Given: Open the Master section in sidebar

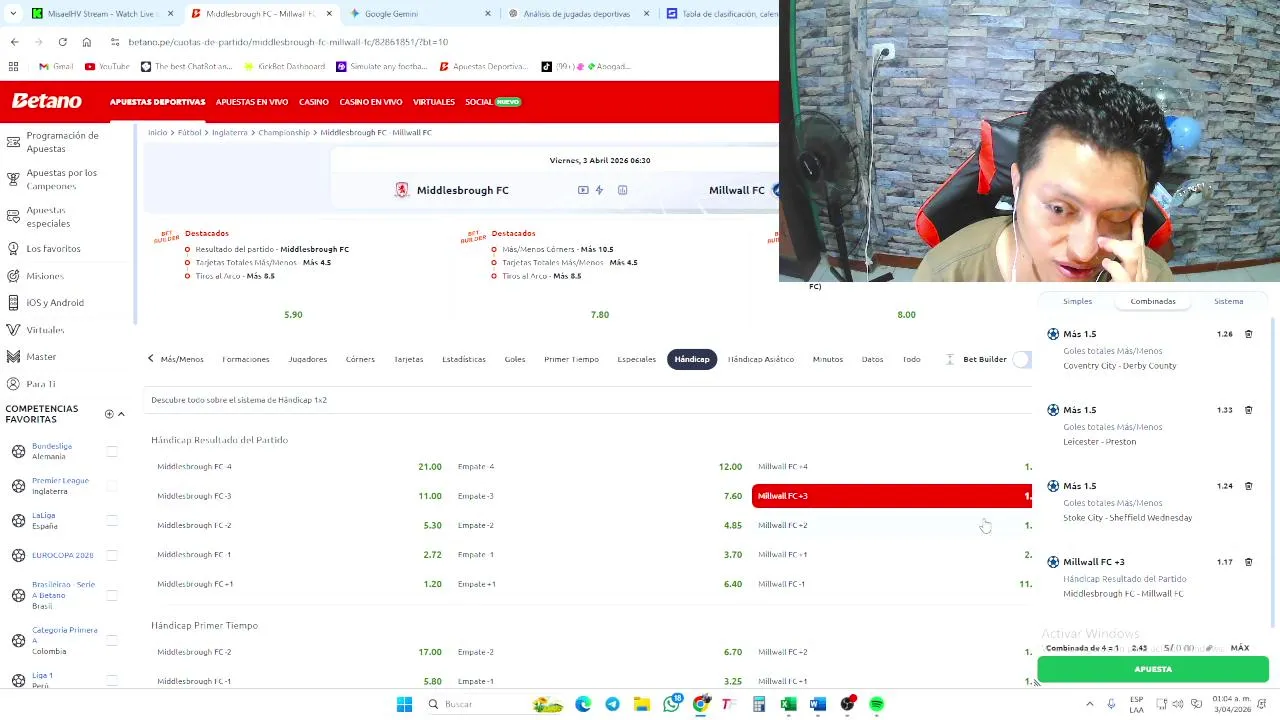Looking at the screenshot, I should click(41, 357).
